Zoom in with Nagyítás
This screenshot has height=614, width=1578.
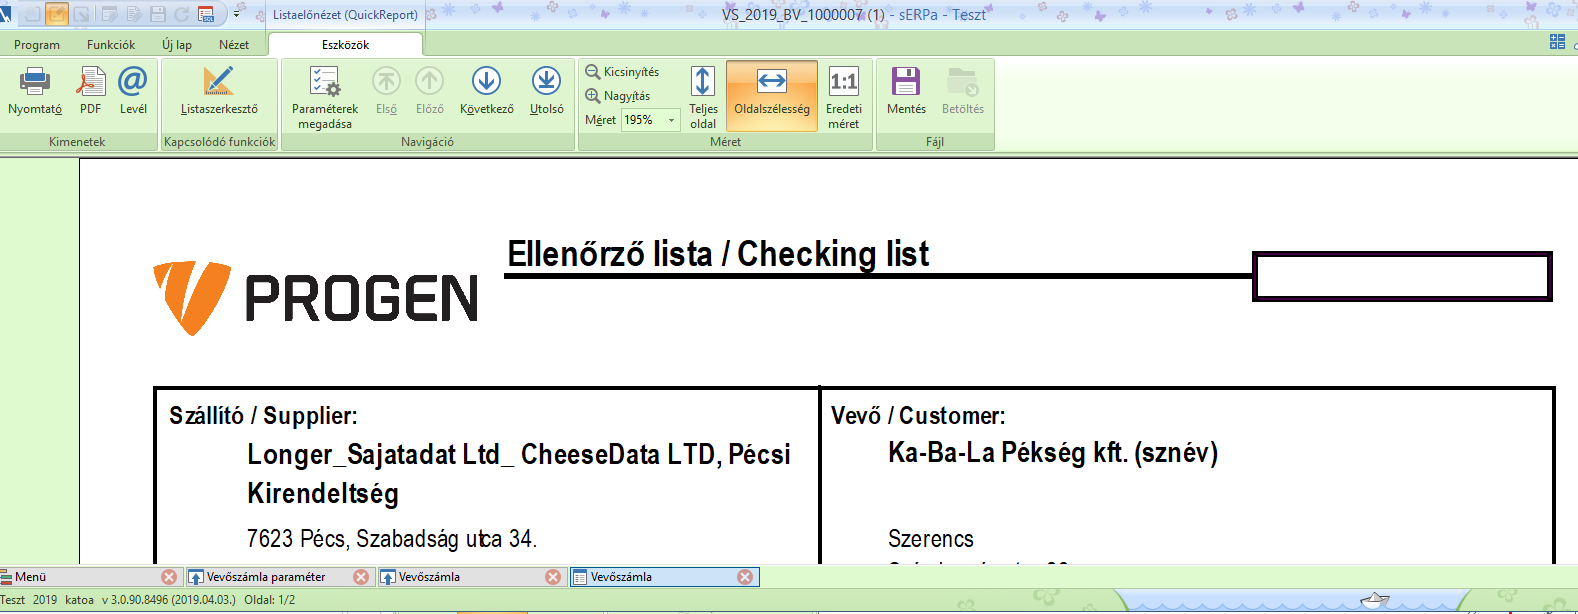click(x=618, y=96)
